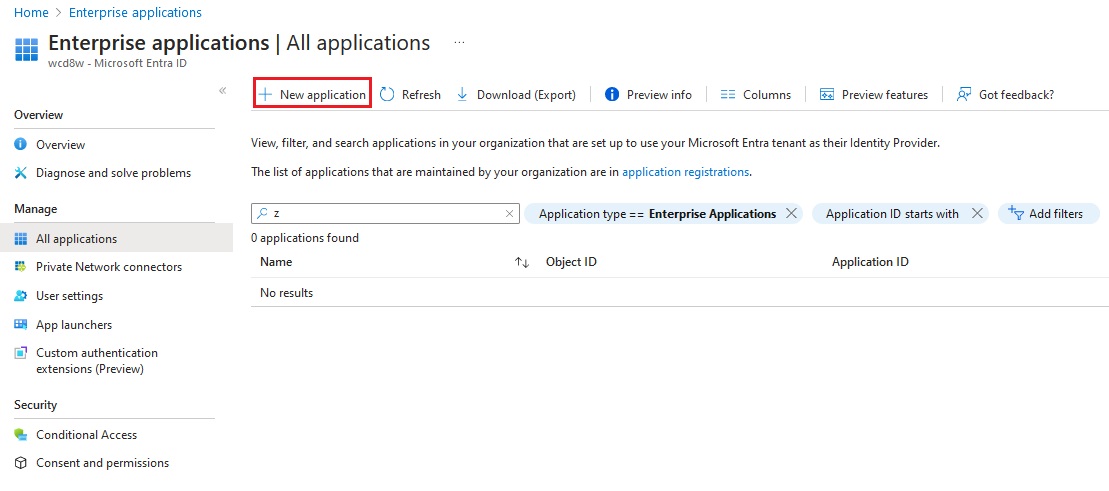Click the Download (Export) arrow icon
This screenshot has height=491, width=1109.
tap(462, 94)
